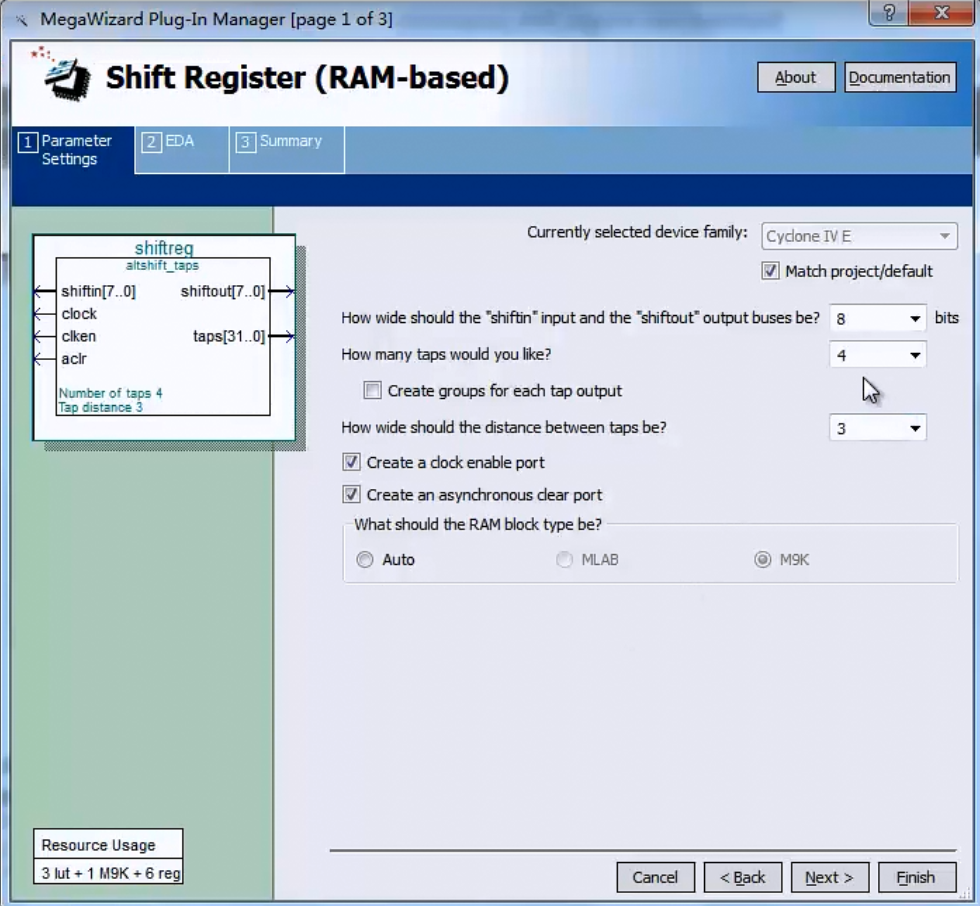Switch to the EDA tab

tap(180, 148)
